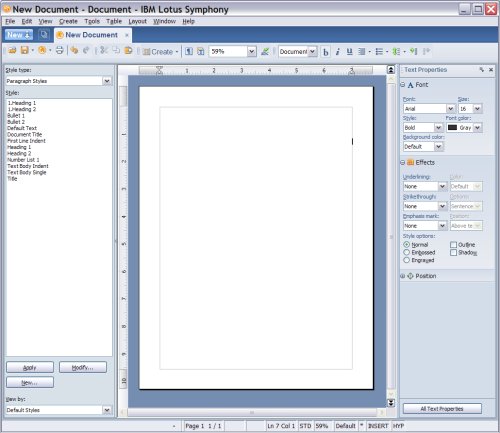Expand the Position section
This screenshot has width=500, height=433.
point(402,276)
